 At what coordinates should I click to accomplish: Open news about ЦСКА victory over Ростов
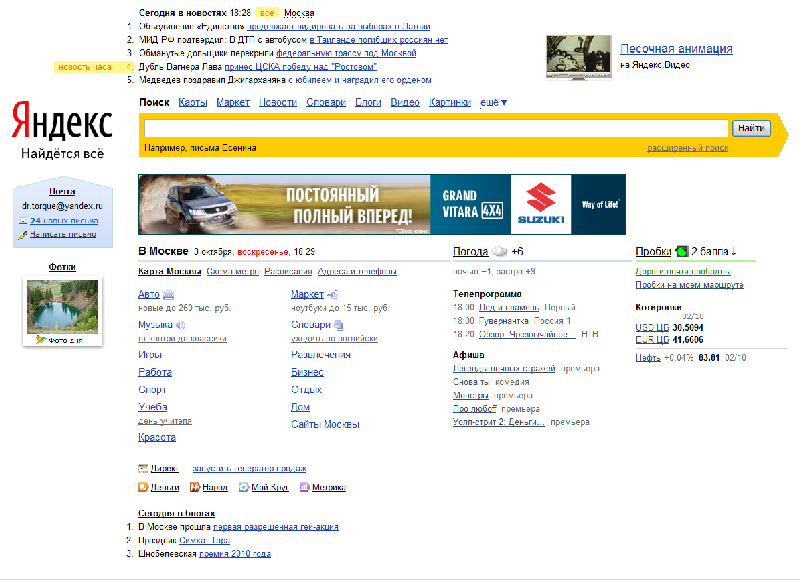click(x=301, y=67)
